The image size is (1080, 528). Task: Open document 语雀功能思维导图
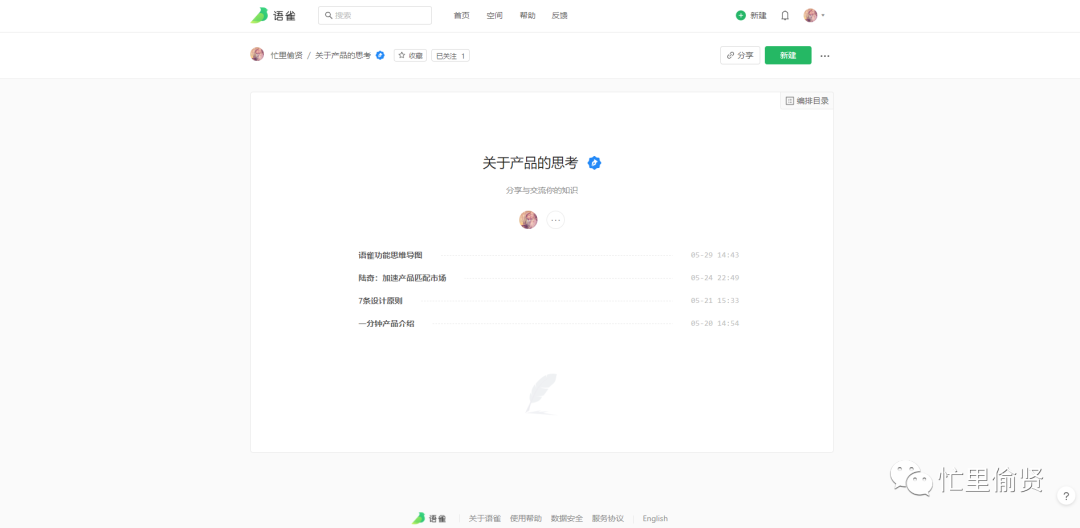coord(390,255)
